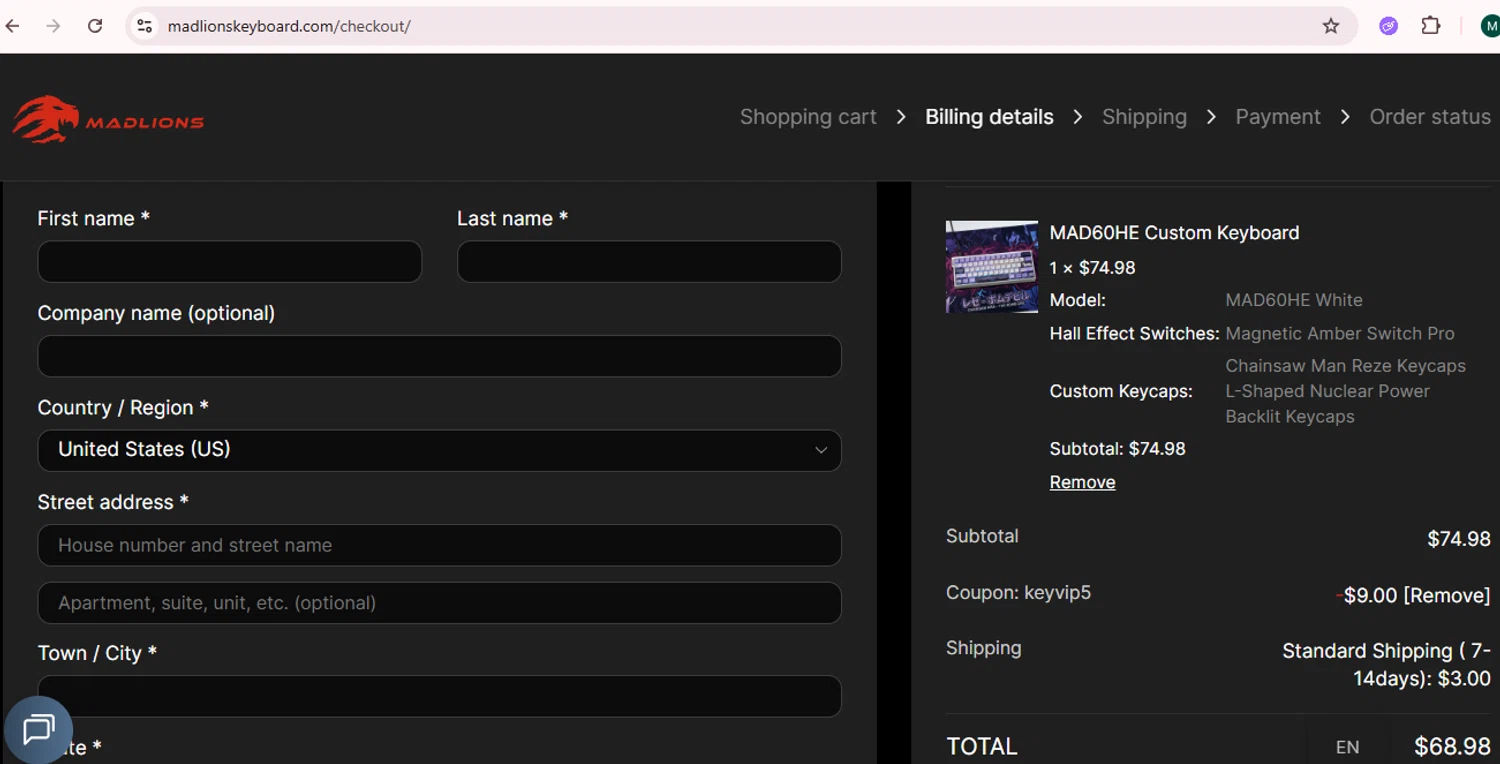
Task: Go to Shopping cart step
Action: pos(808,117)
